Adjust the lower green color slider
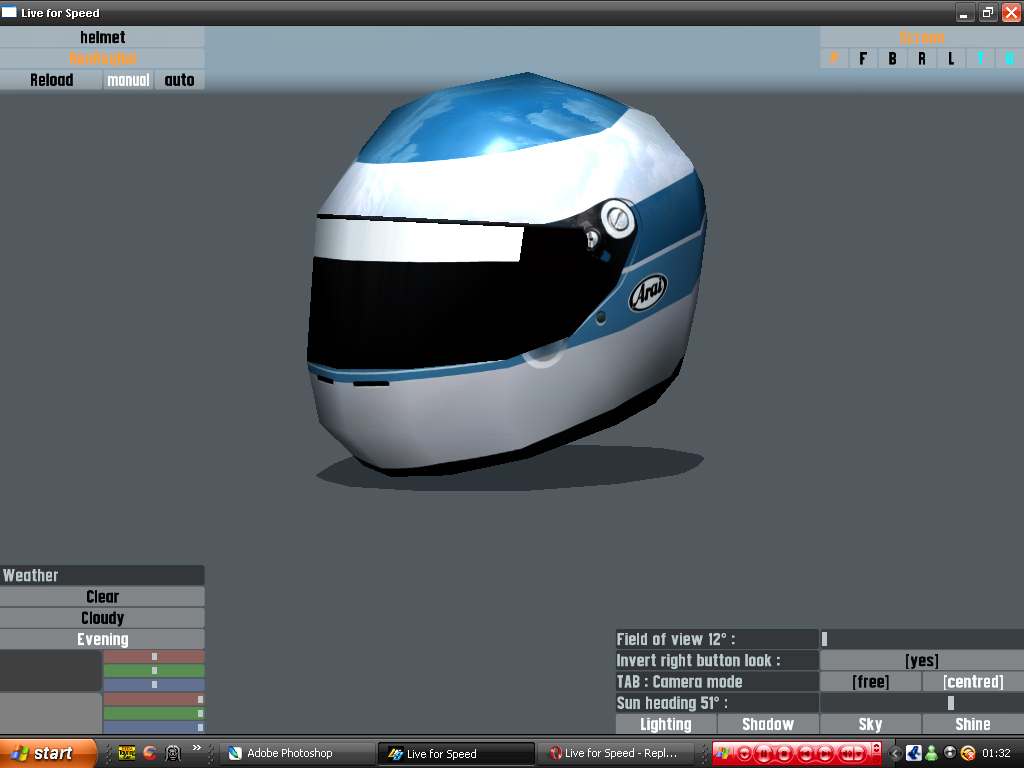 (154, 713)
